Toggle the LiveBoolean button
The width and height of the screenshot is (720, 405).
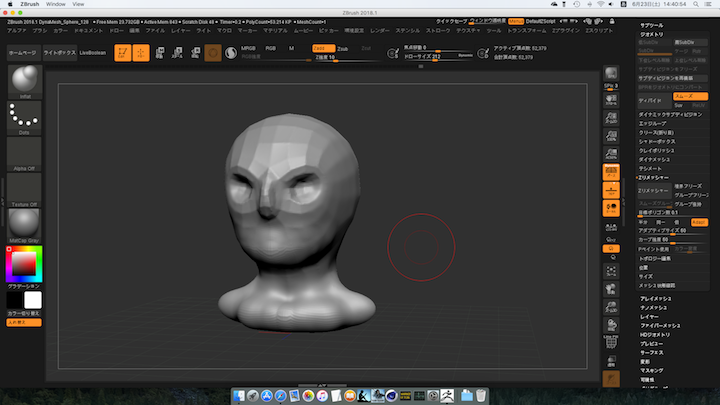coord(93,53)
